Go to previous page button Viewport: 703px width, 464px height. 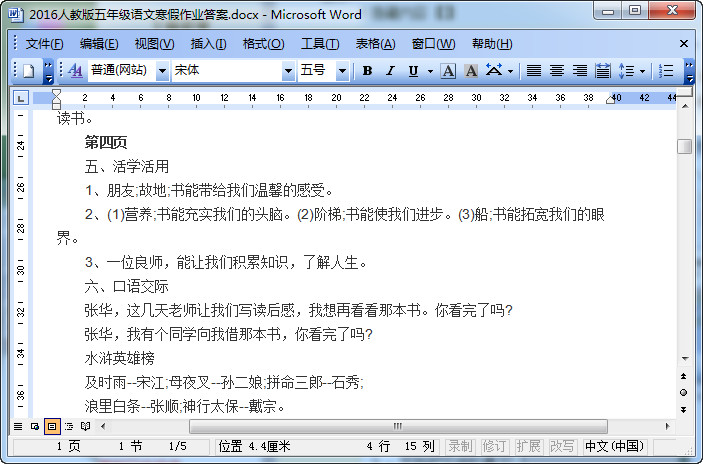tap(683, 376)
